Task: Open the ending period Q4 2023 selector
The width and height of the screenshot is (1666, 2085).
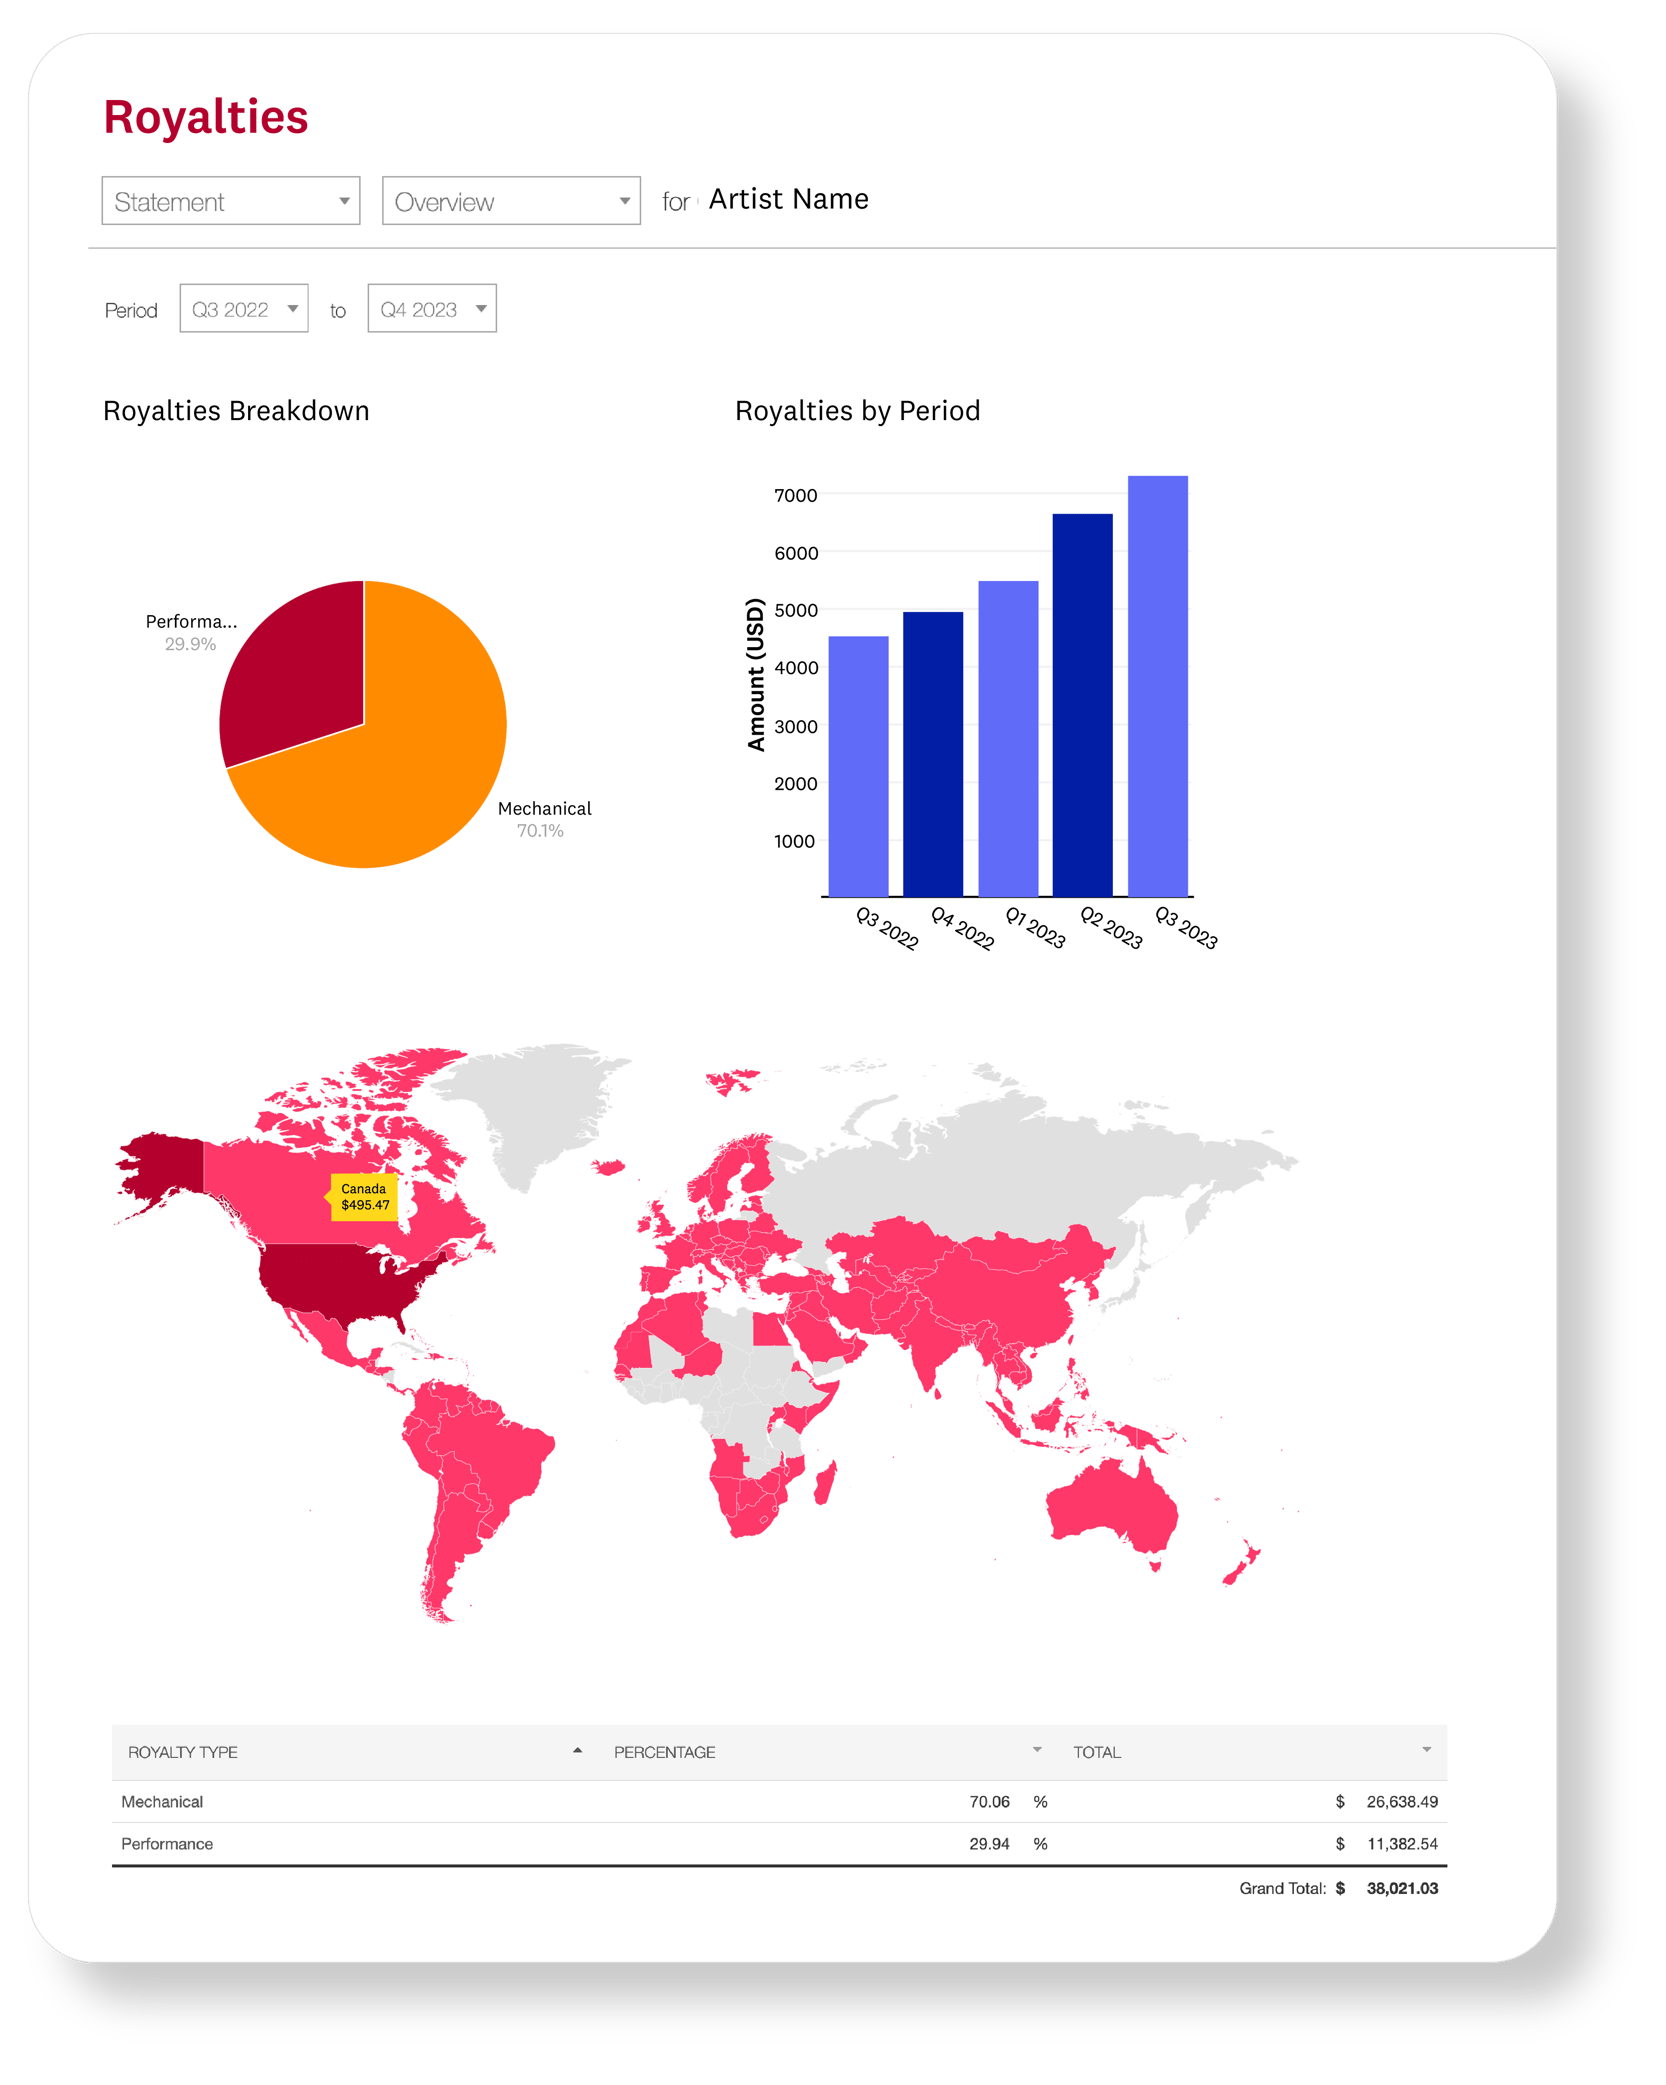Action: click(431, 308)
